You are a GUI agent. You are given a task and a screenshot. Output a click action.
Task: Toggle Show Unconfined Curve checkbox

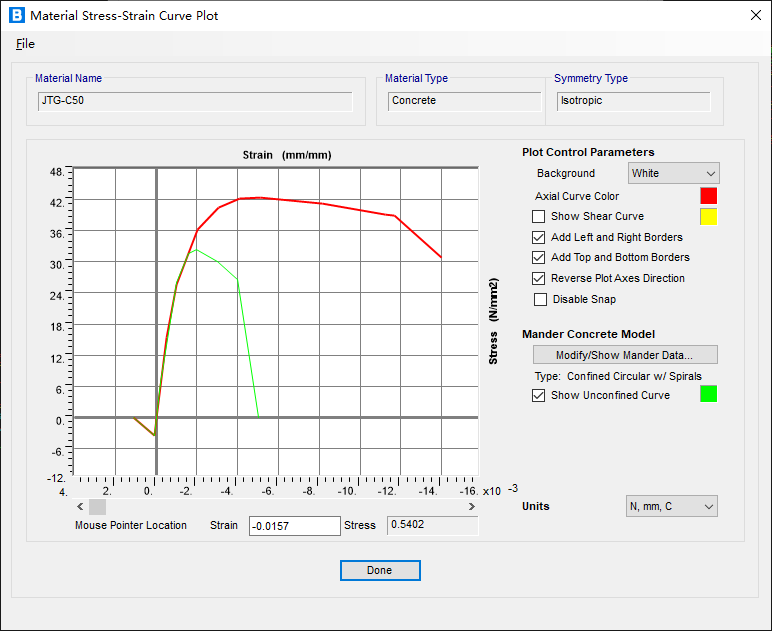coord(539,395)
